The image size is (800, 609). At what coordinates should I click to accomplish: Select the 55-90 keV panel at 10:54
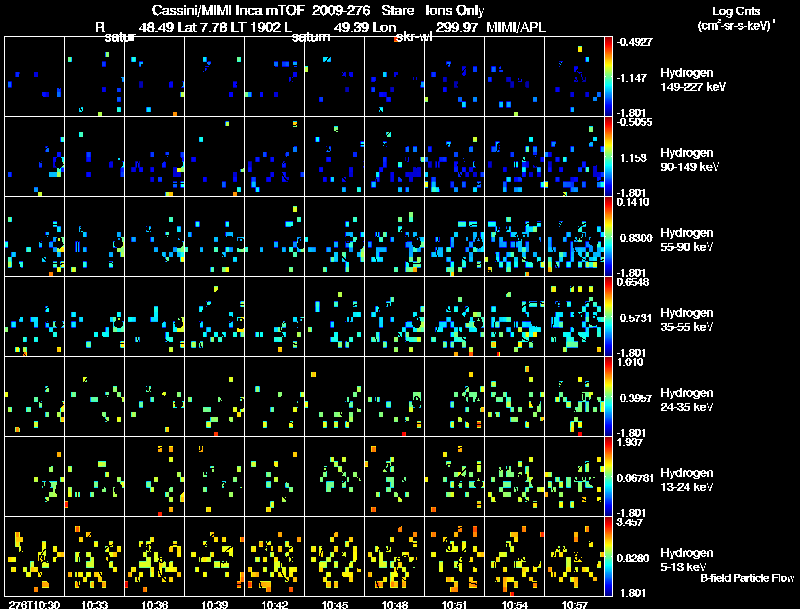514,237
